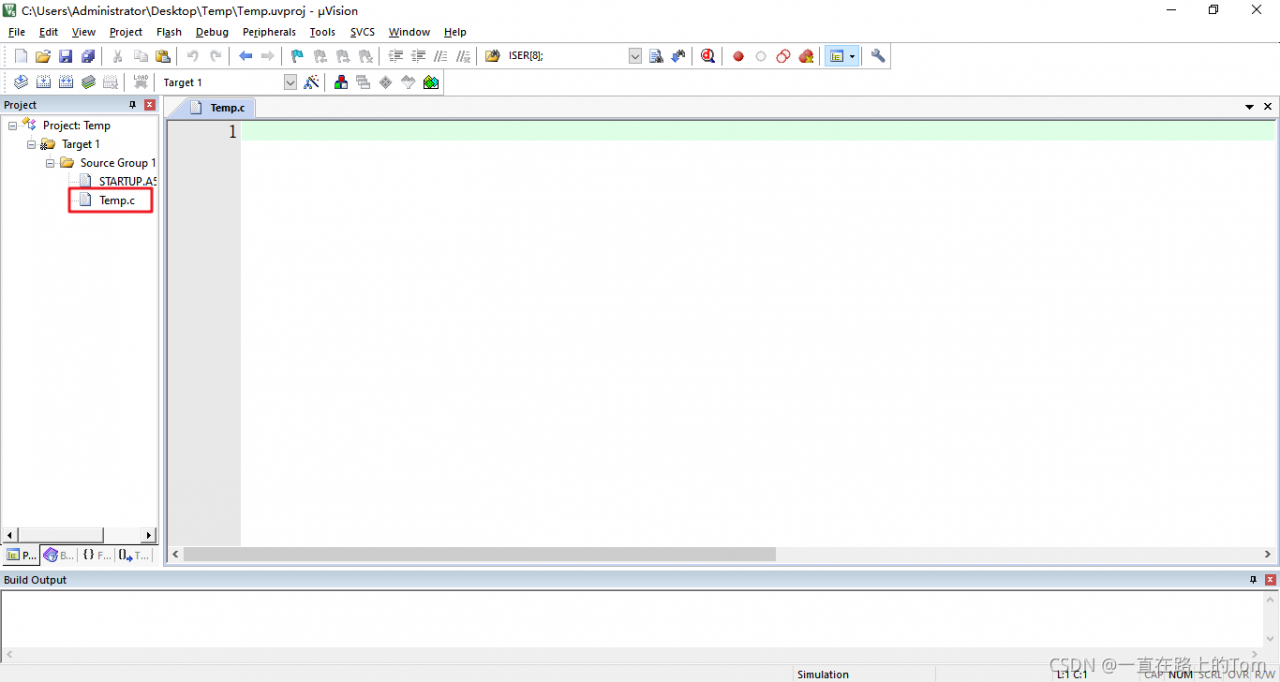
Task: Click Incremental Find binoculars icon
Action: [x=679, y=57]
